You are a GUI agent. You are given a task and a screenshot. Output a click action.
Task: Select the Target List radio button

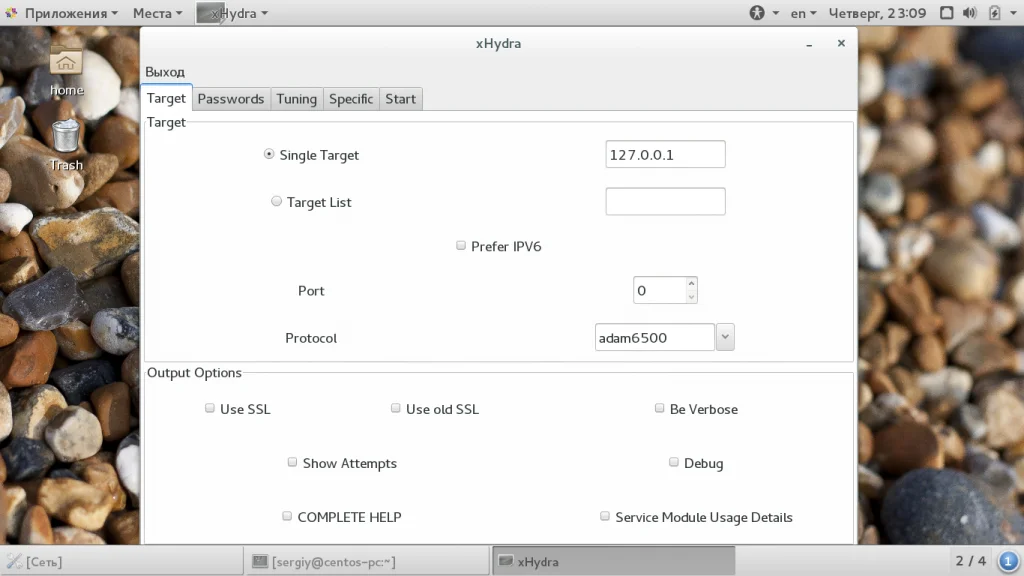click(276, 201)
